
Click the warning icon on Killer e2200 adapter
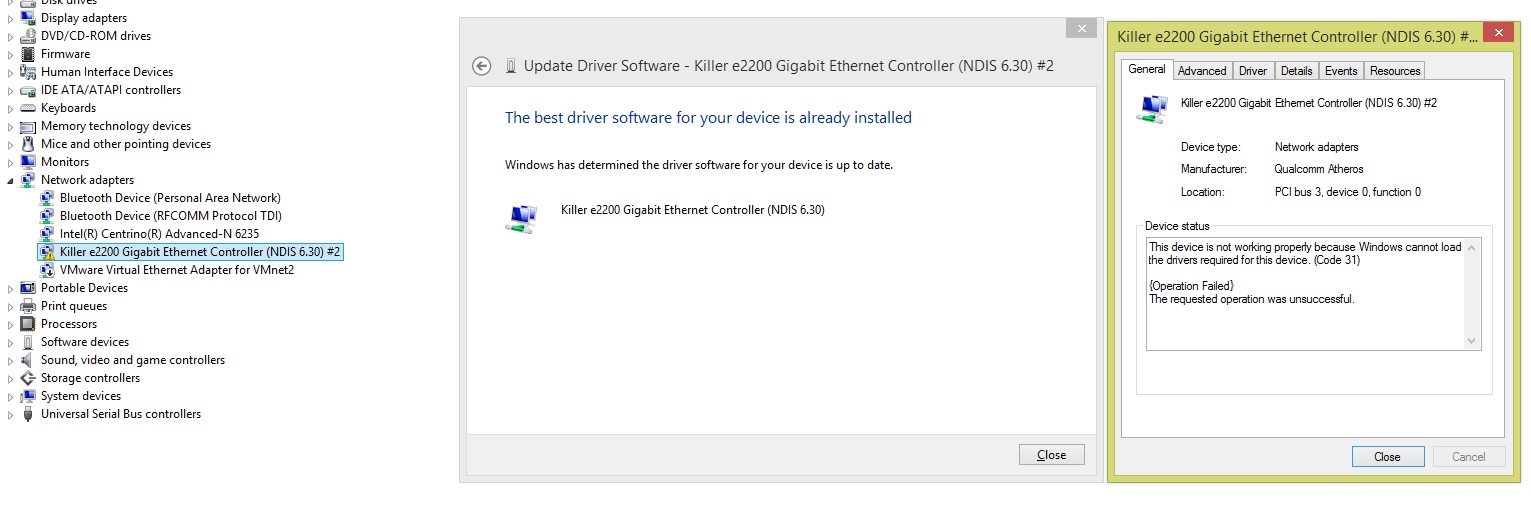[x=47, y=252]
